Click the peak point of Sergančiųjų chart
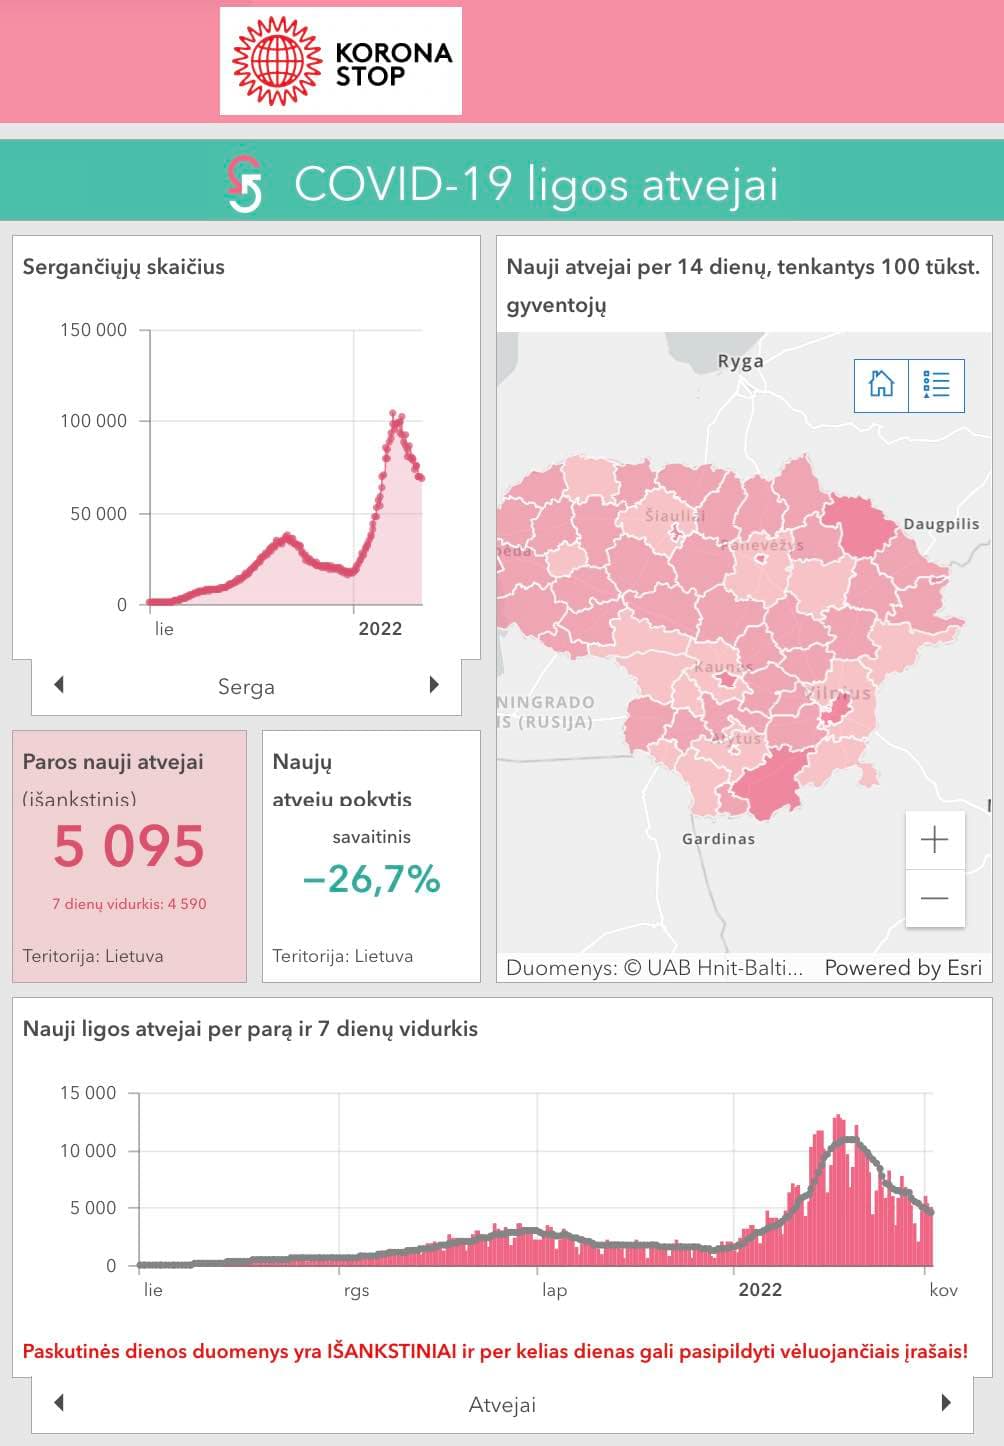 pyautogui.click(x=394, y=413)
